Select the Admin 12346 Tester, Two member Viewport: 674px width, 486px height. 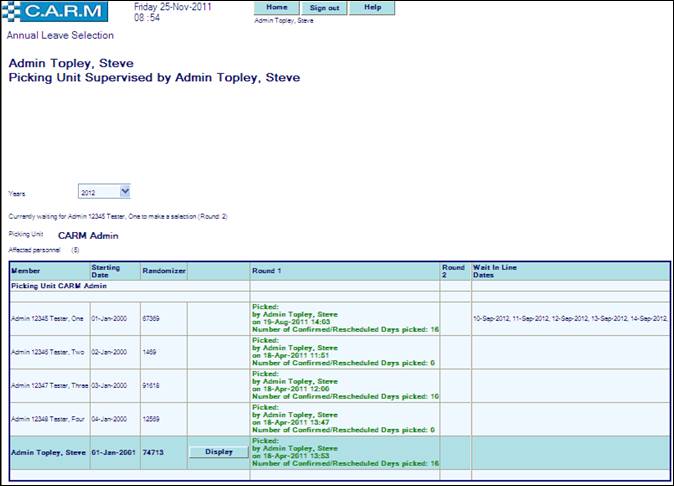click(x=47, y=352)
